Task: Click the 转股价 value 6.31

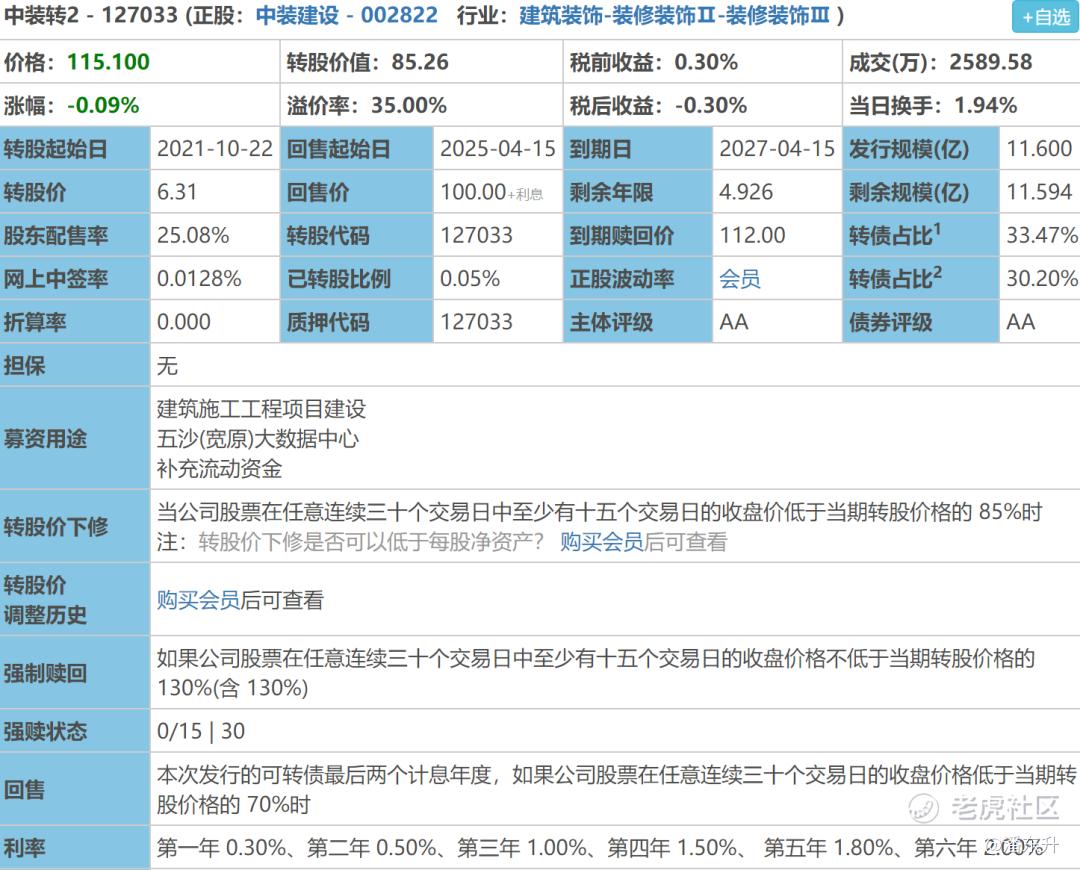Action: pos(177,192)
